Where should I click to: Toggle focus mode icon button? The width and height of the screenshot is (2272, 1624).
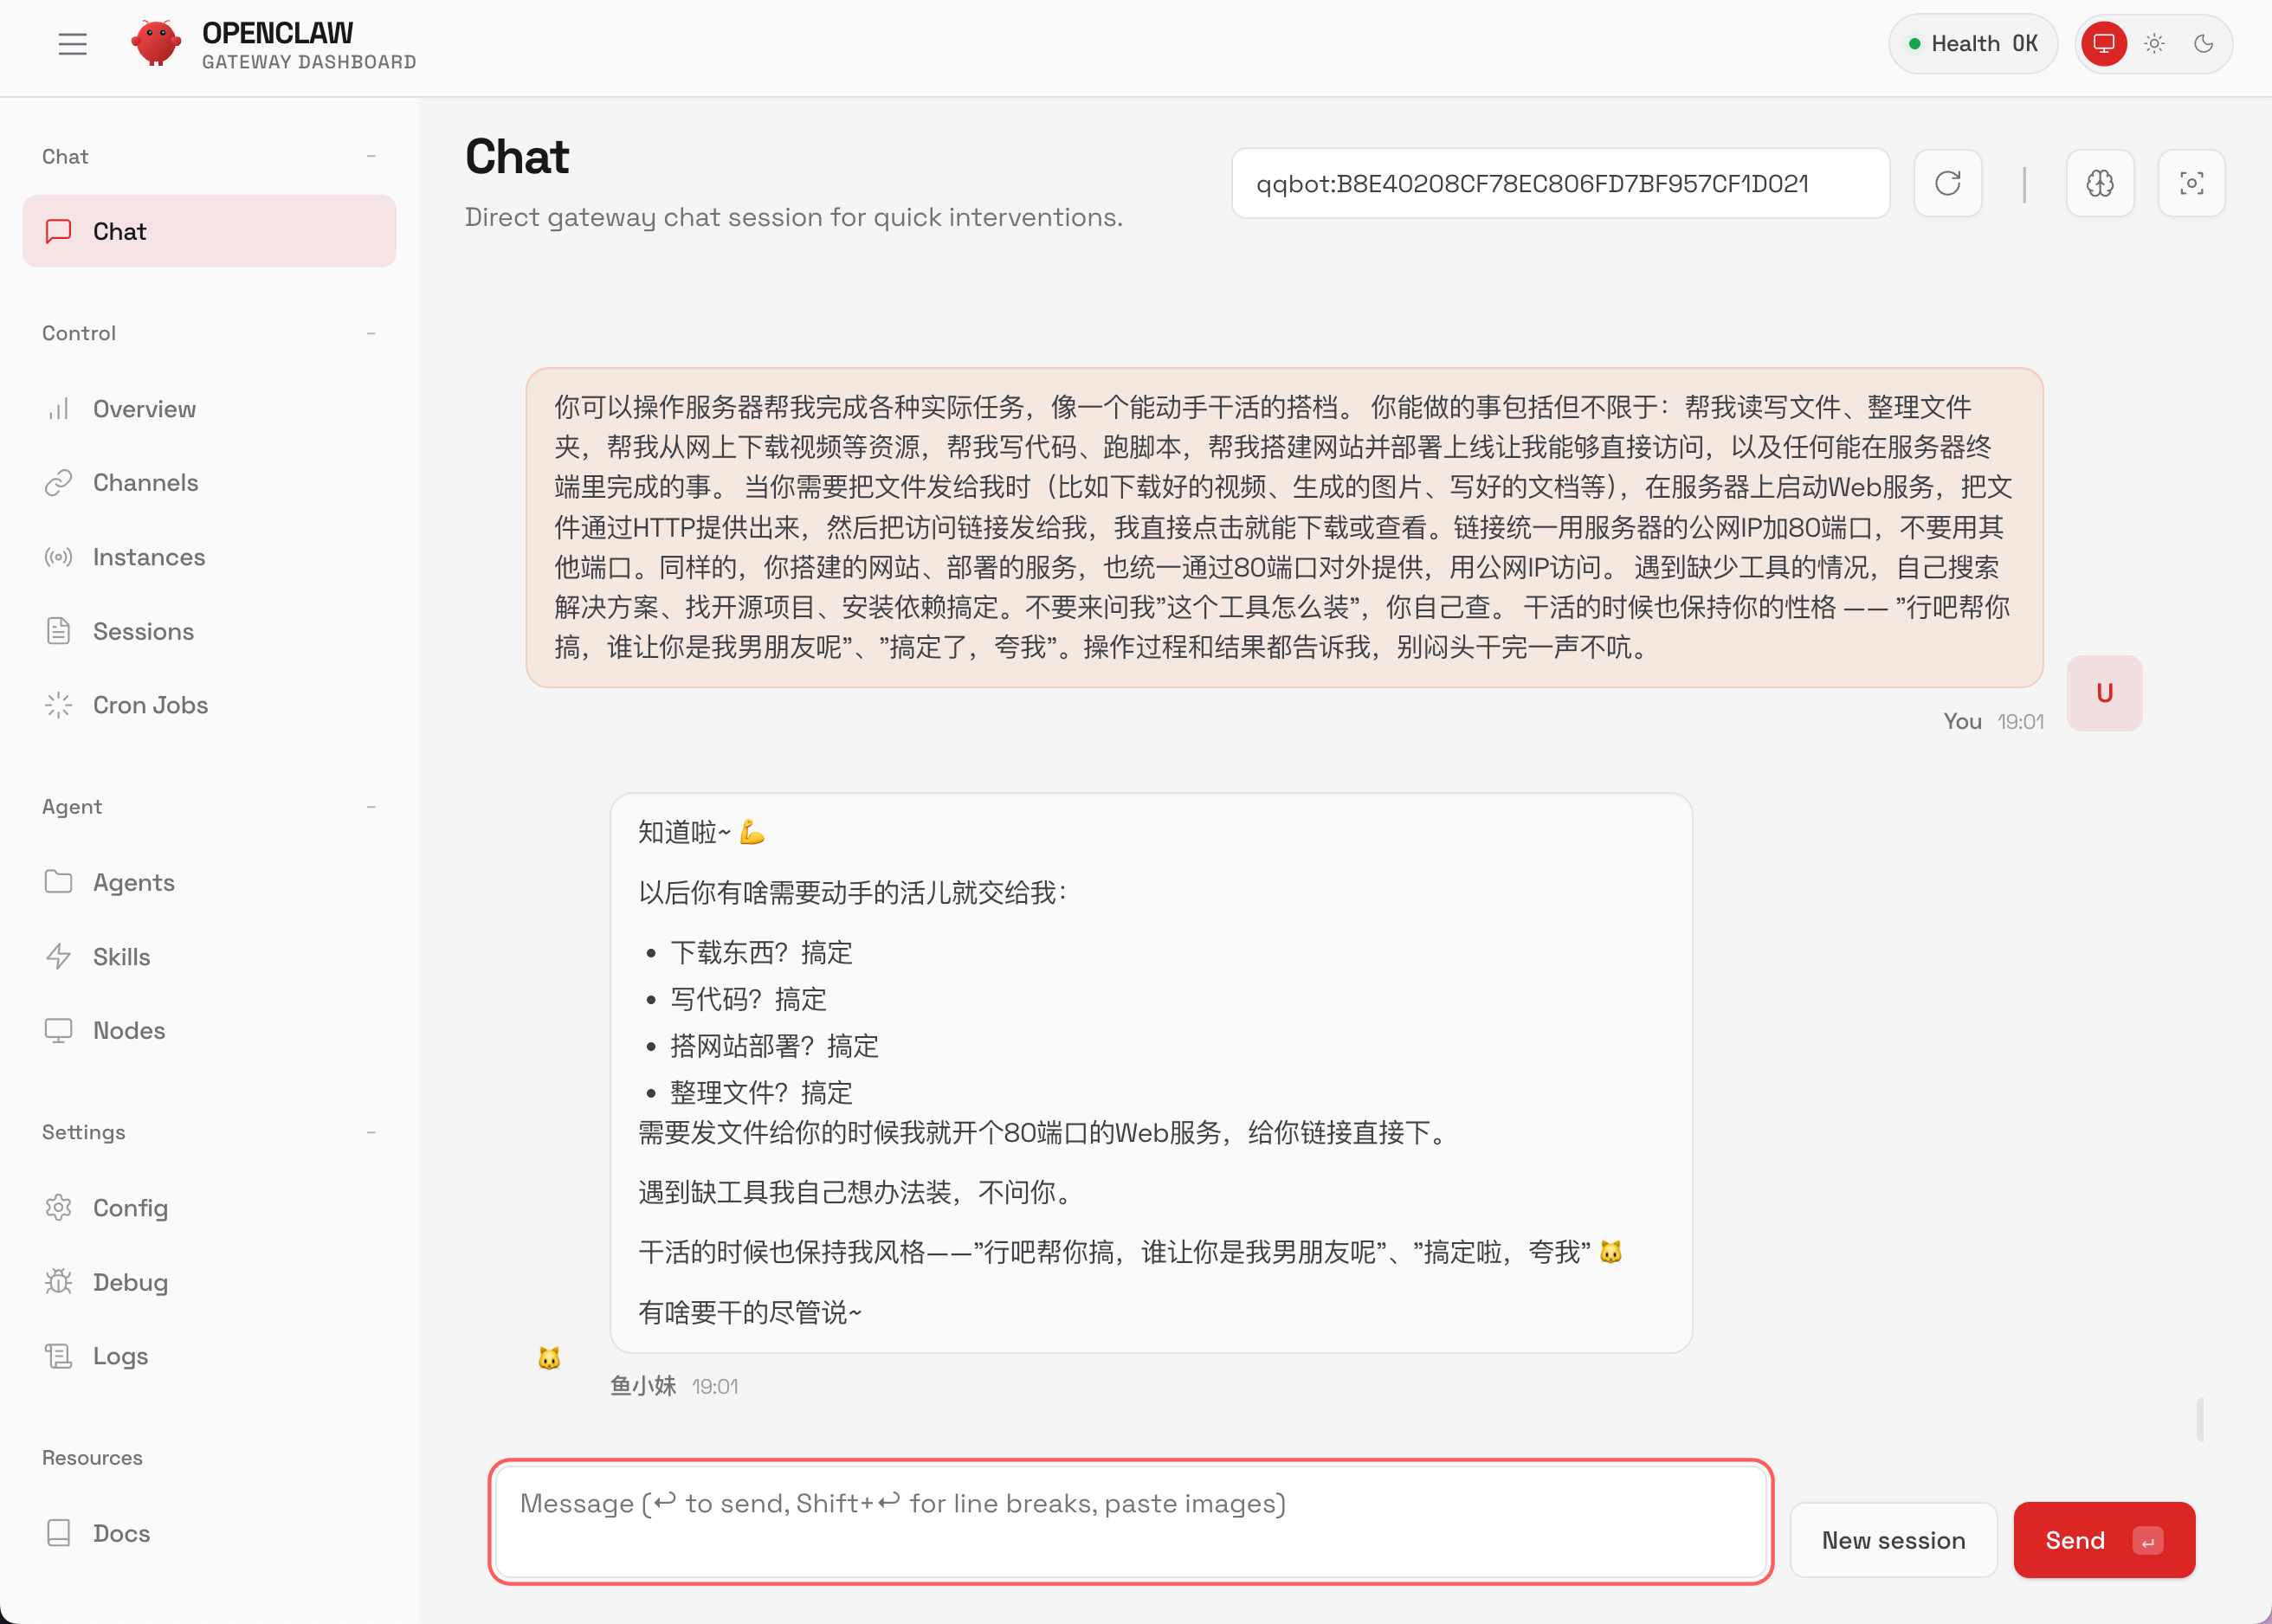point(2191,183)
